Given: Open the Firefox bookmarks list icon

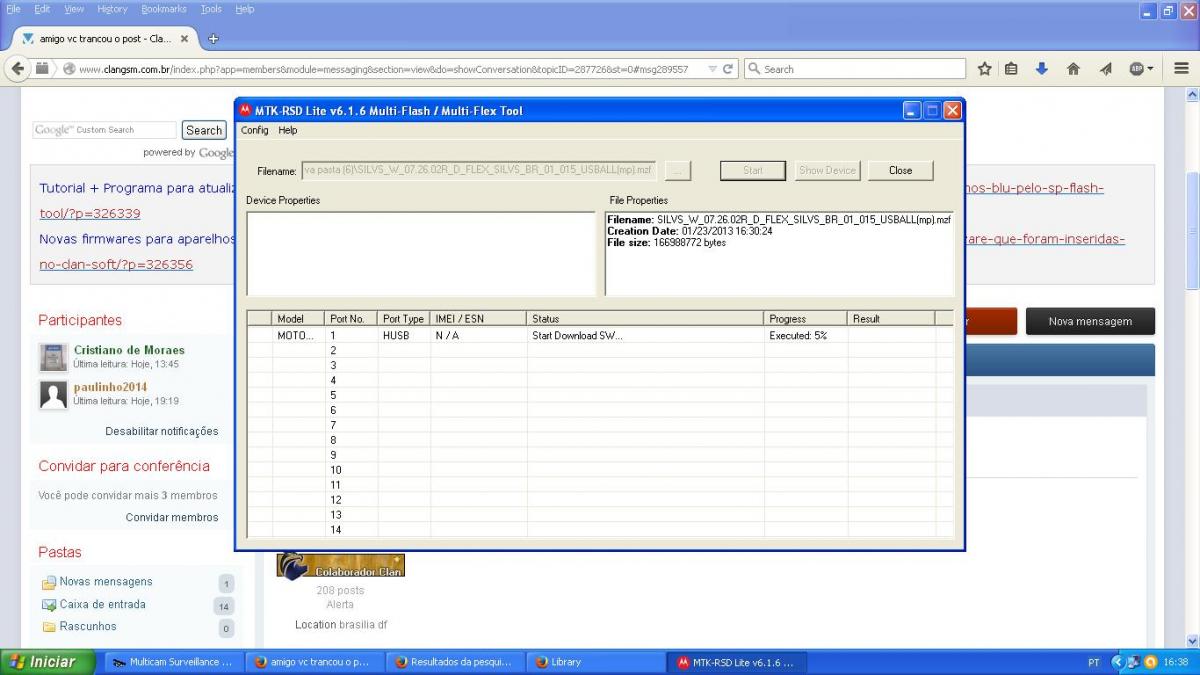Looking at the screenshot, I should point(1012,69).
